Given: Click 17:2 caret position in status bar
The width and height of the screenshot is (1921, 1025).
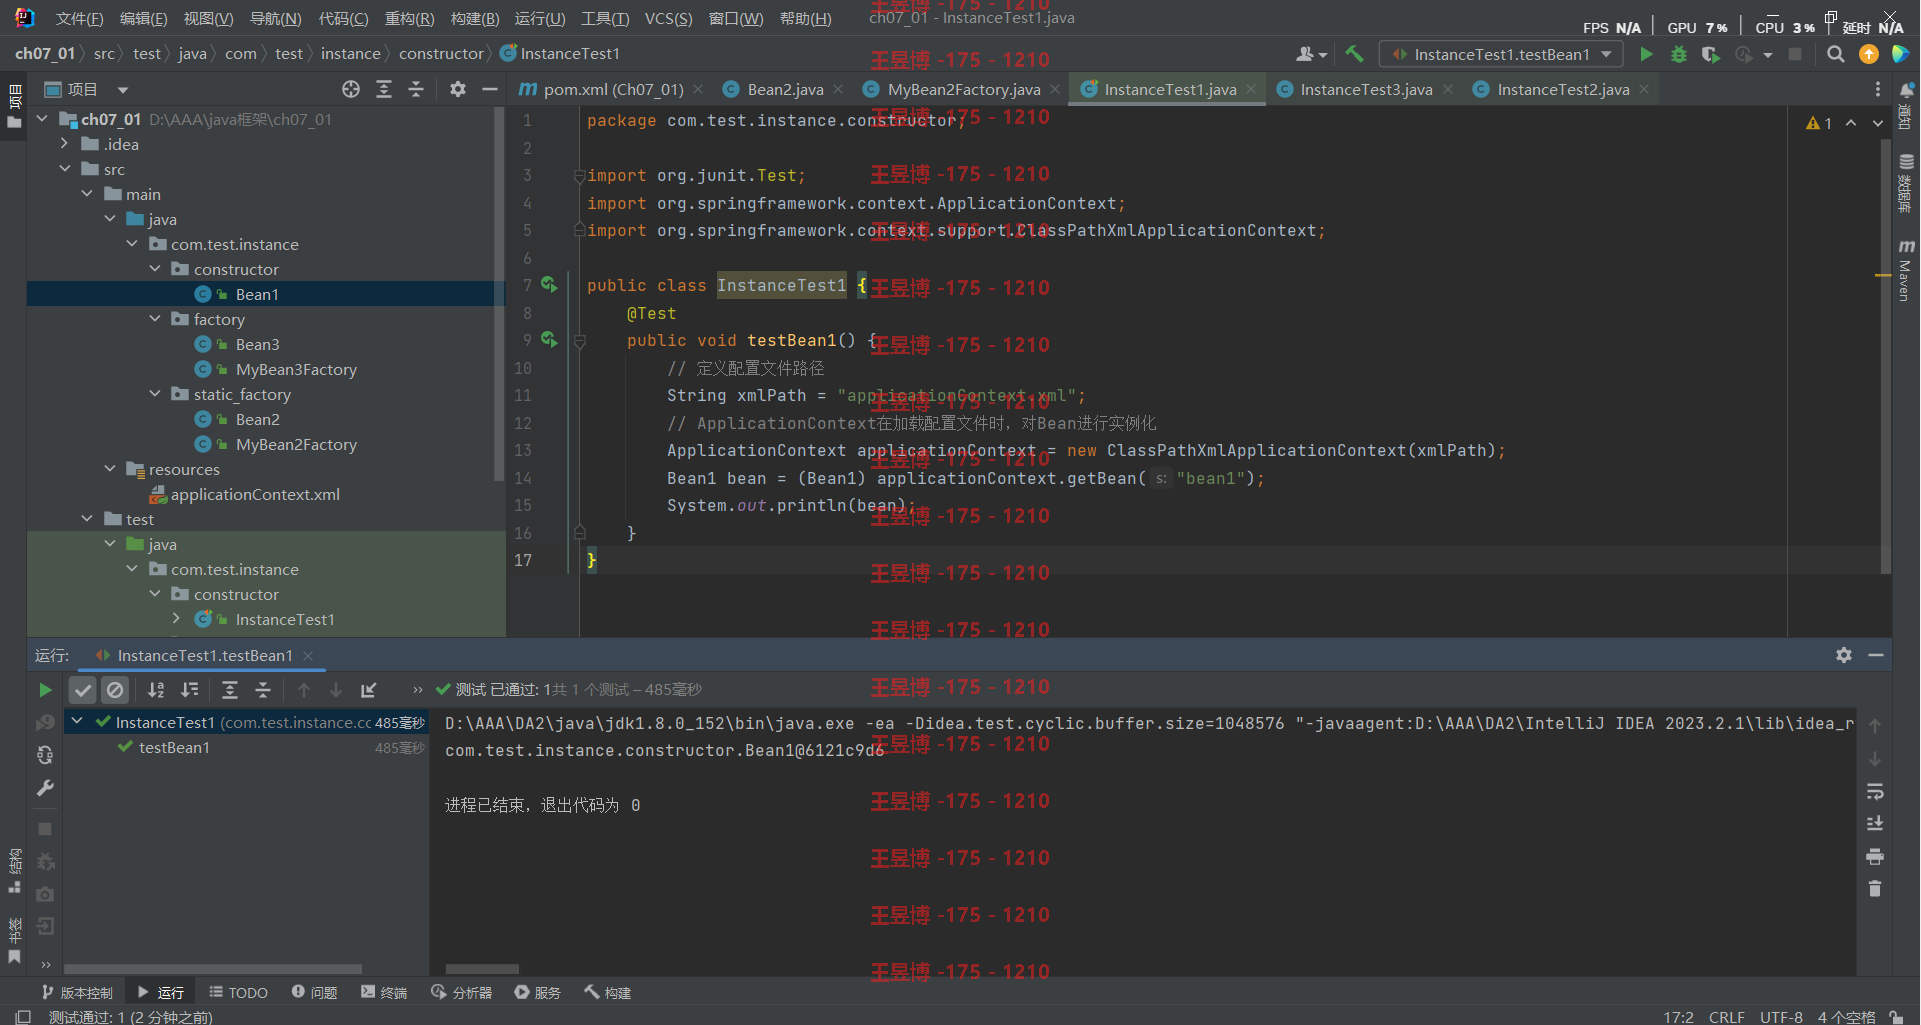Looking at the screenshot, I should (1678, 1017).
